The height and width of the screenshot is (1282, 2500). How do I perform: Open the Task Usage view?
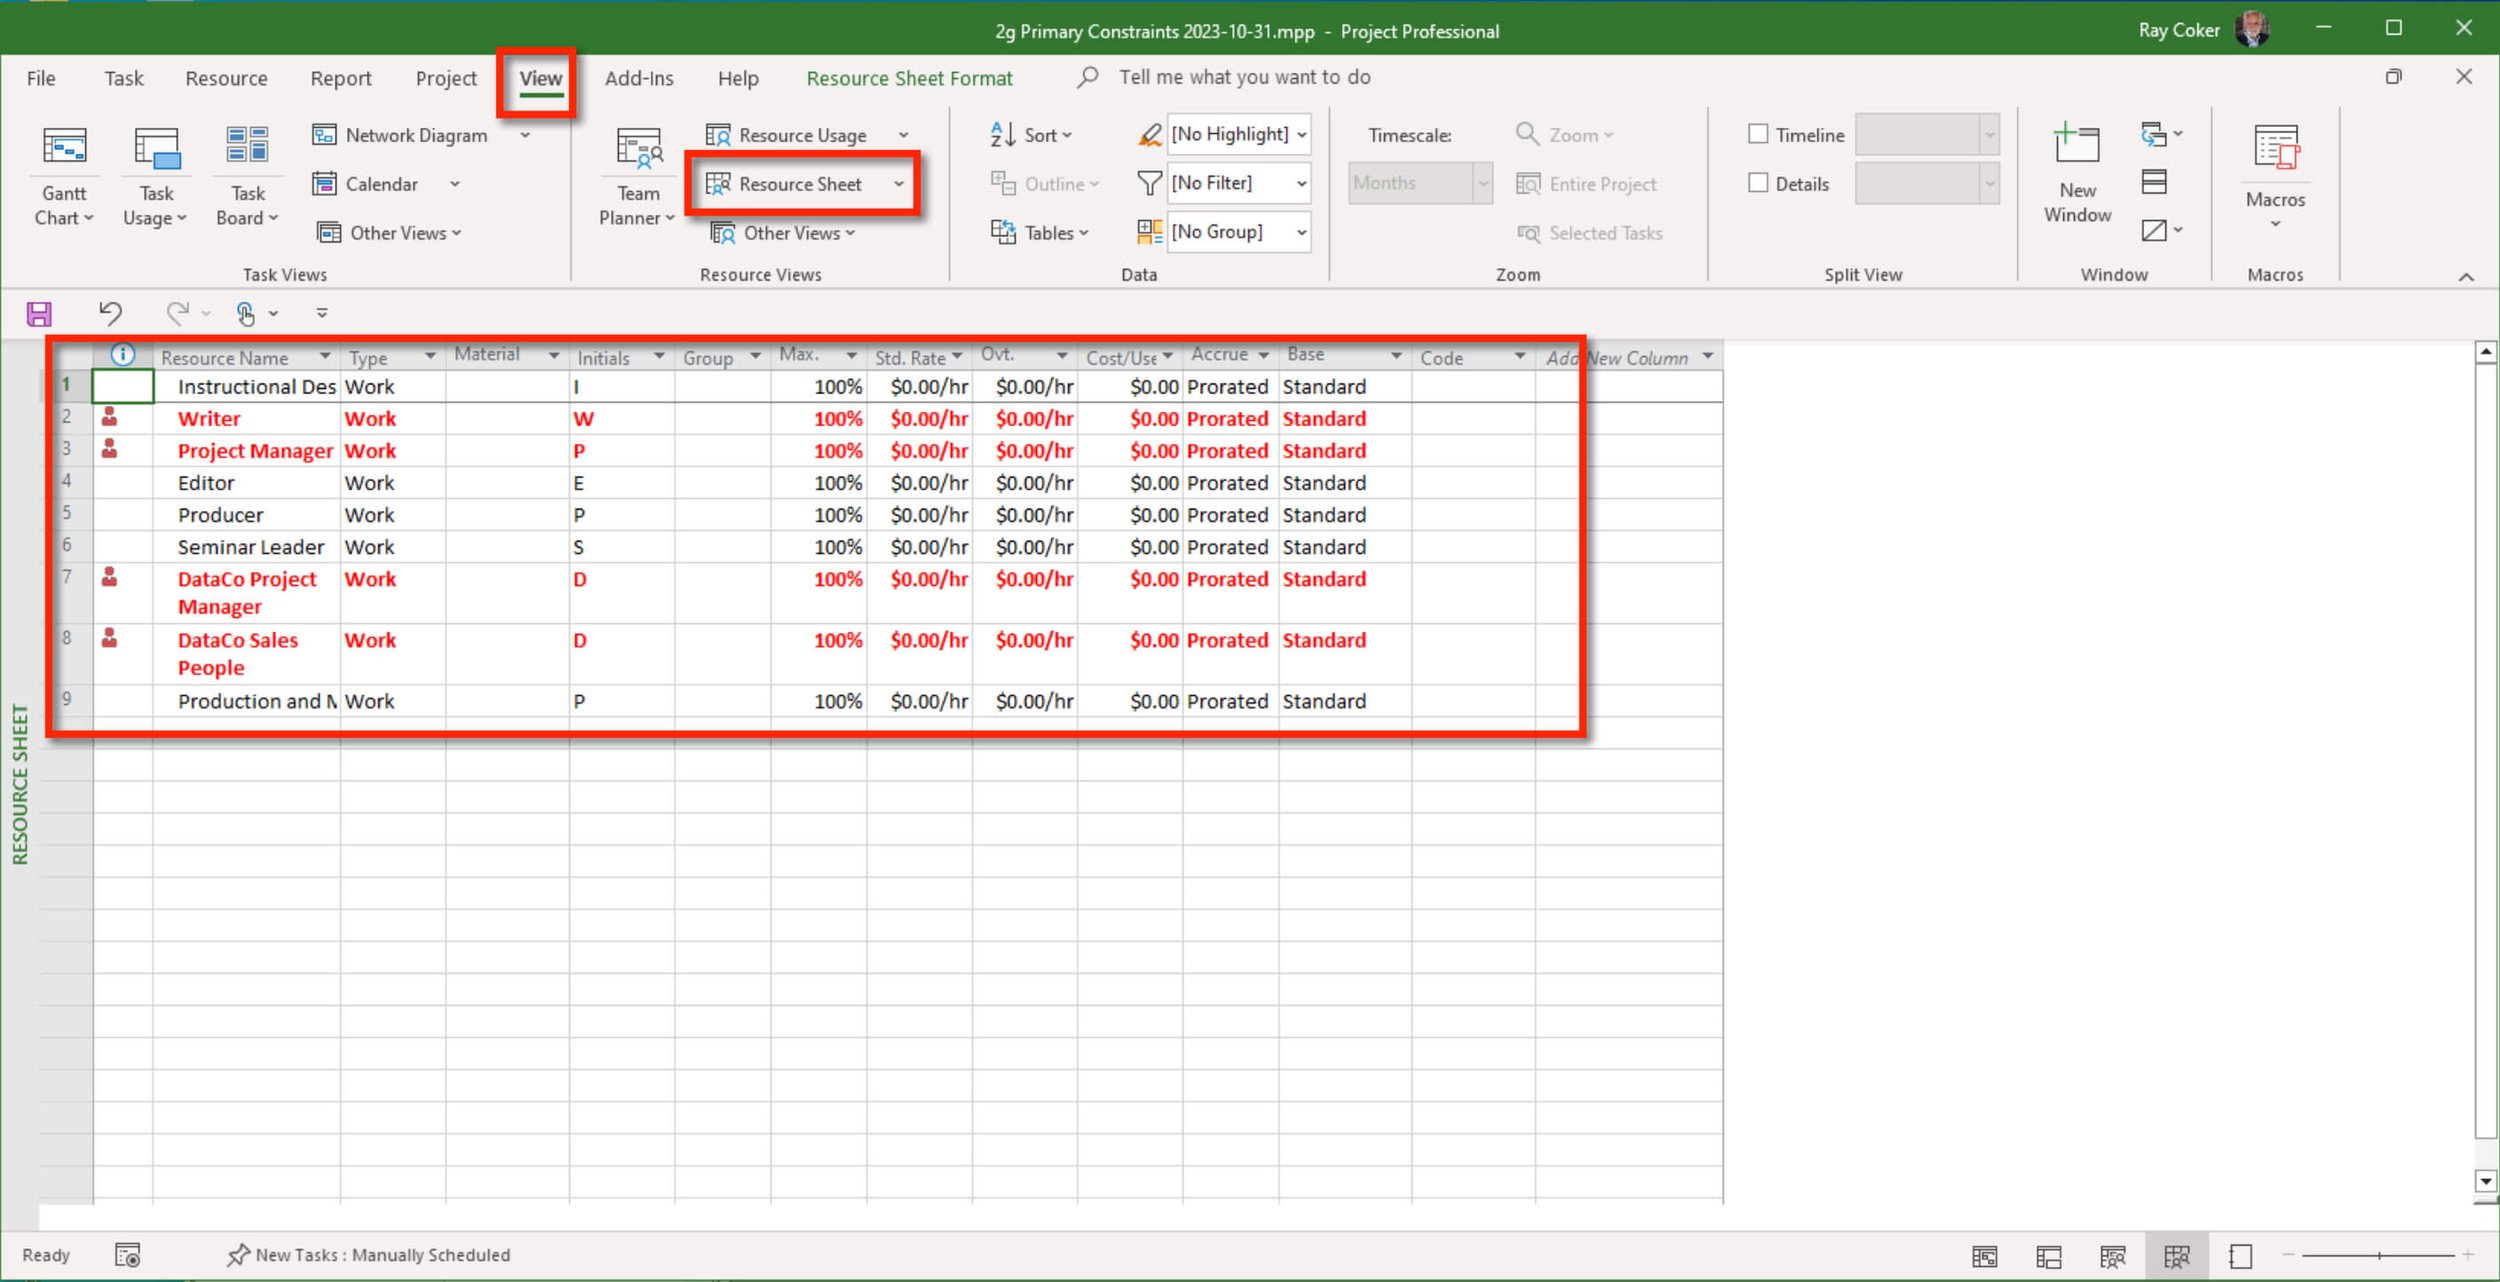click(x=156, y=178)
